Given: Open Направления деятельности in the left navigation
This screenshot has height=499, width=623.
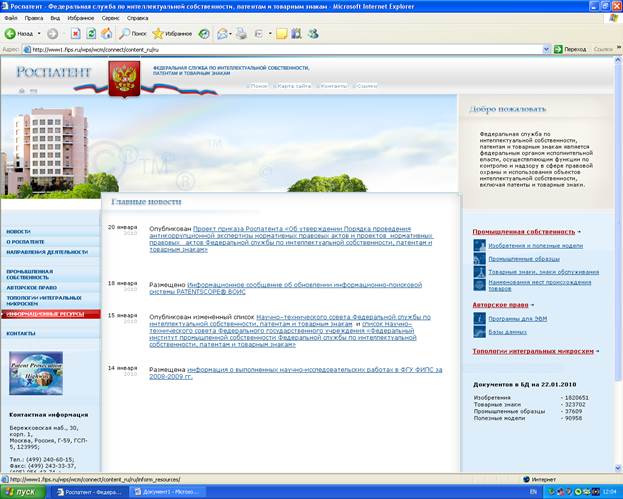Looking at the screenshot, I should 47,252.
